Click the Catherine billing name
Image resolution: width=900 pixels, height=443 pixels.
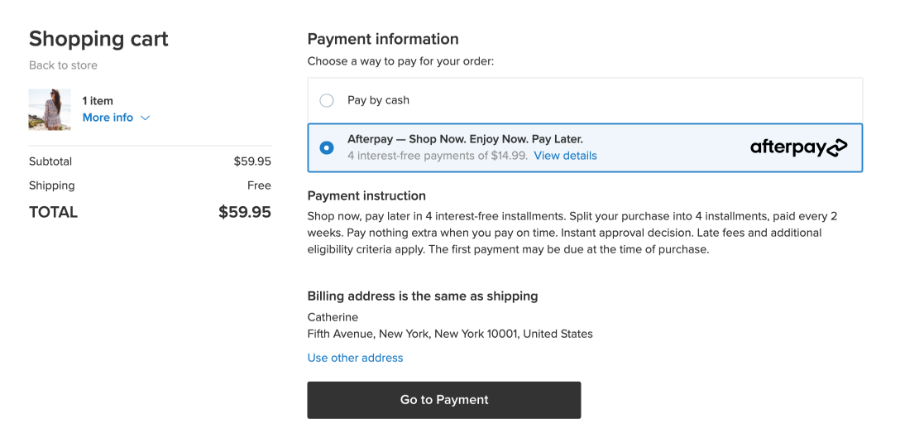point(333,317)
